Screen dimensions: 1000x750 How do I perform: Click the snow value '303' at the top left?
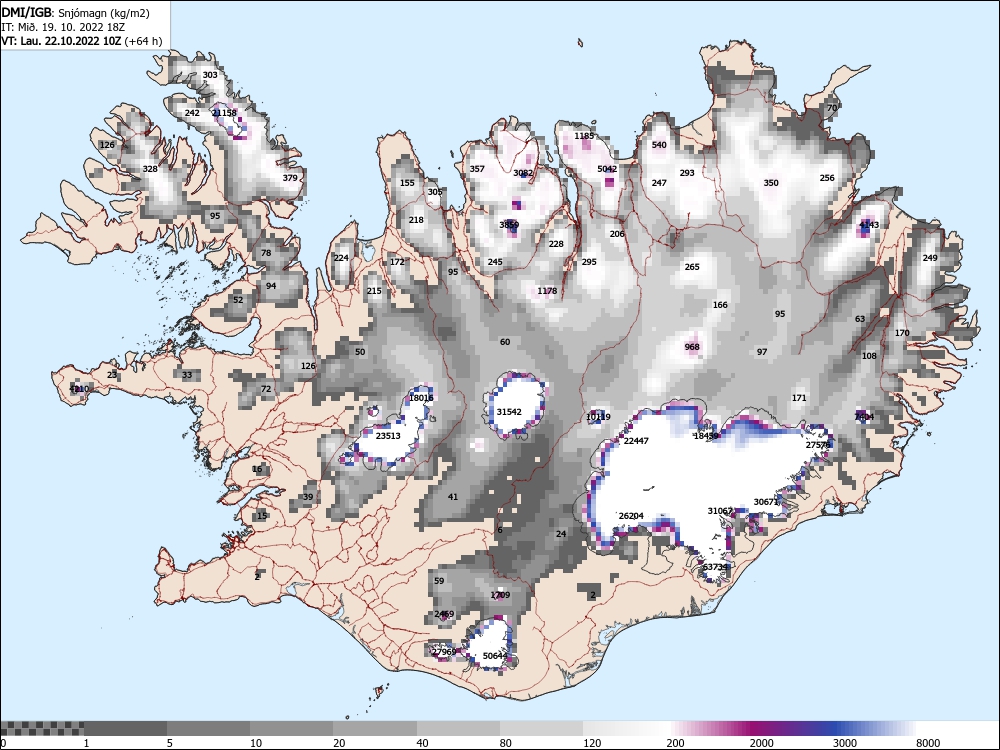210,75
